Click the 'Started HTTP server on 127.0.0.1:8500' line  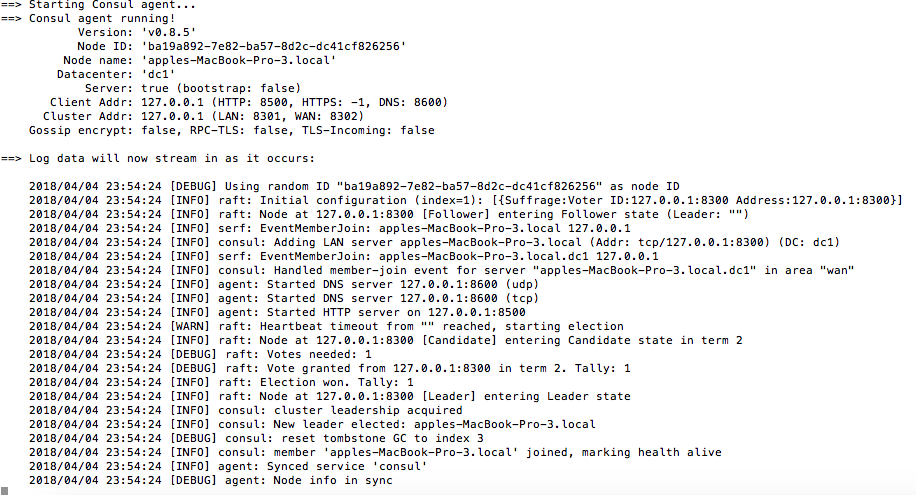pos(277,313)
